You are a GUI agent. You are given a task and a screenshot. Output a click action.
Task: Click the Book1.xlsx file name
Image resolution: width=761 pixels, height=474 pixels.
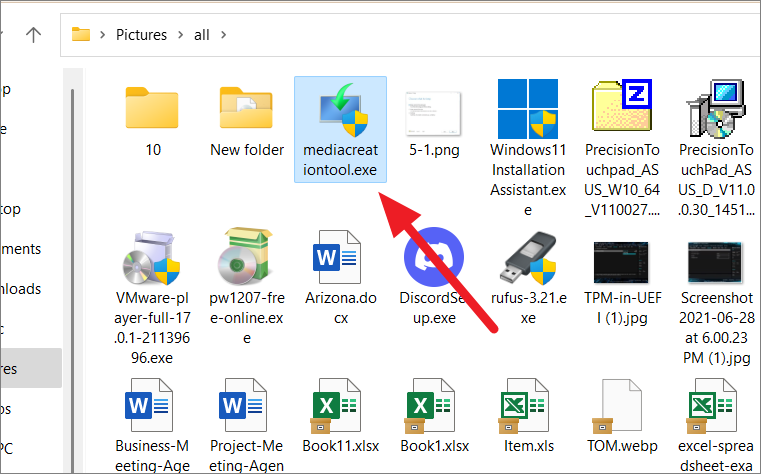tap(434, 446)
